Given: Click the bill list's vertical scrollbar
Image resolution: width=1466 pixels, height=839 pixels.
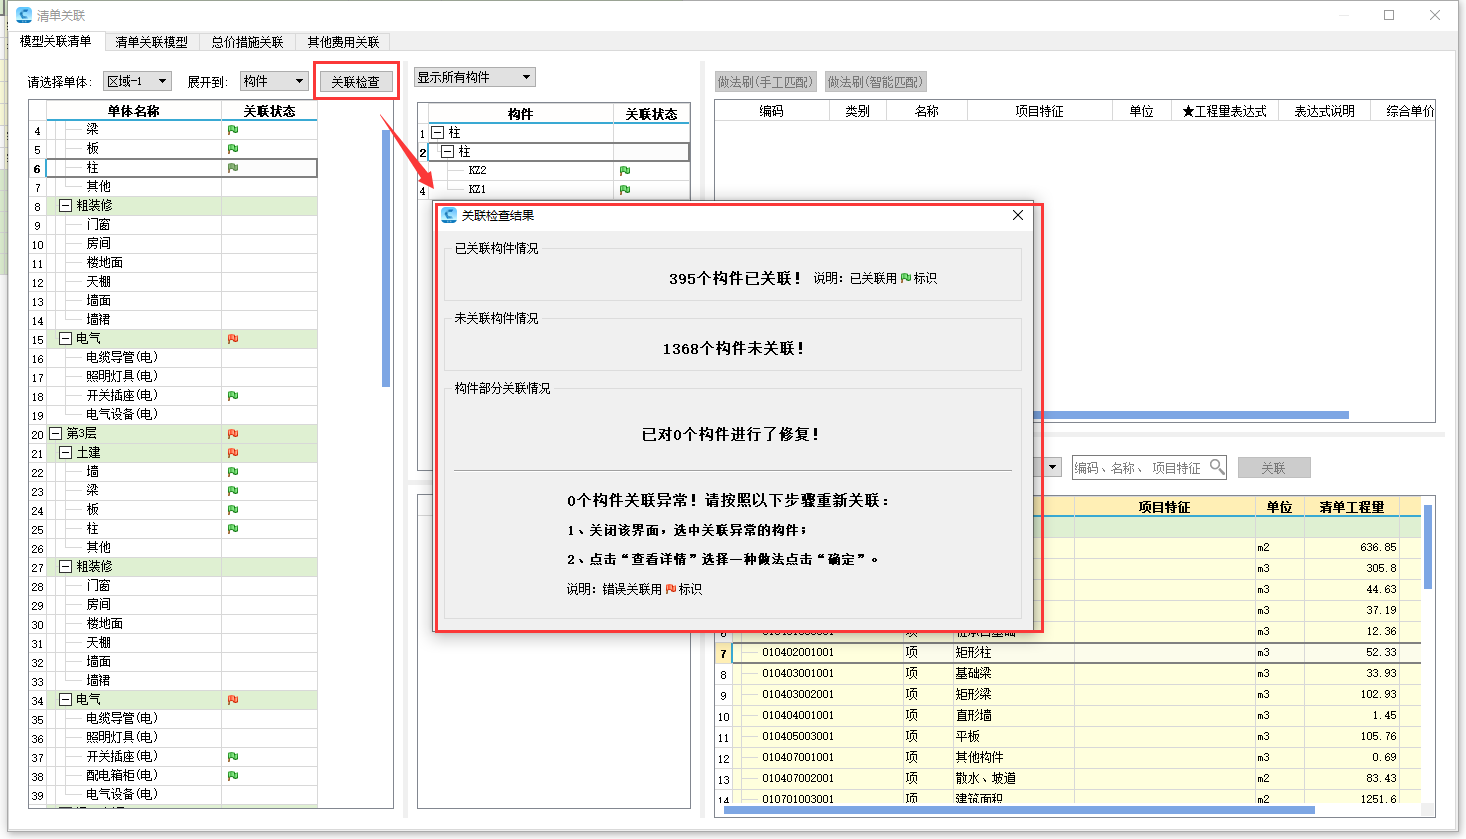Looking at the screenshot, I should coord(1428,547).
